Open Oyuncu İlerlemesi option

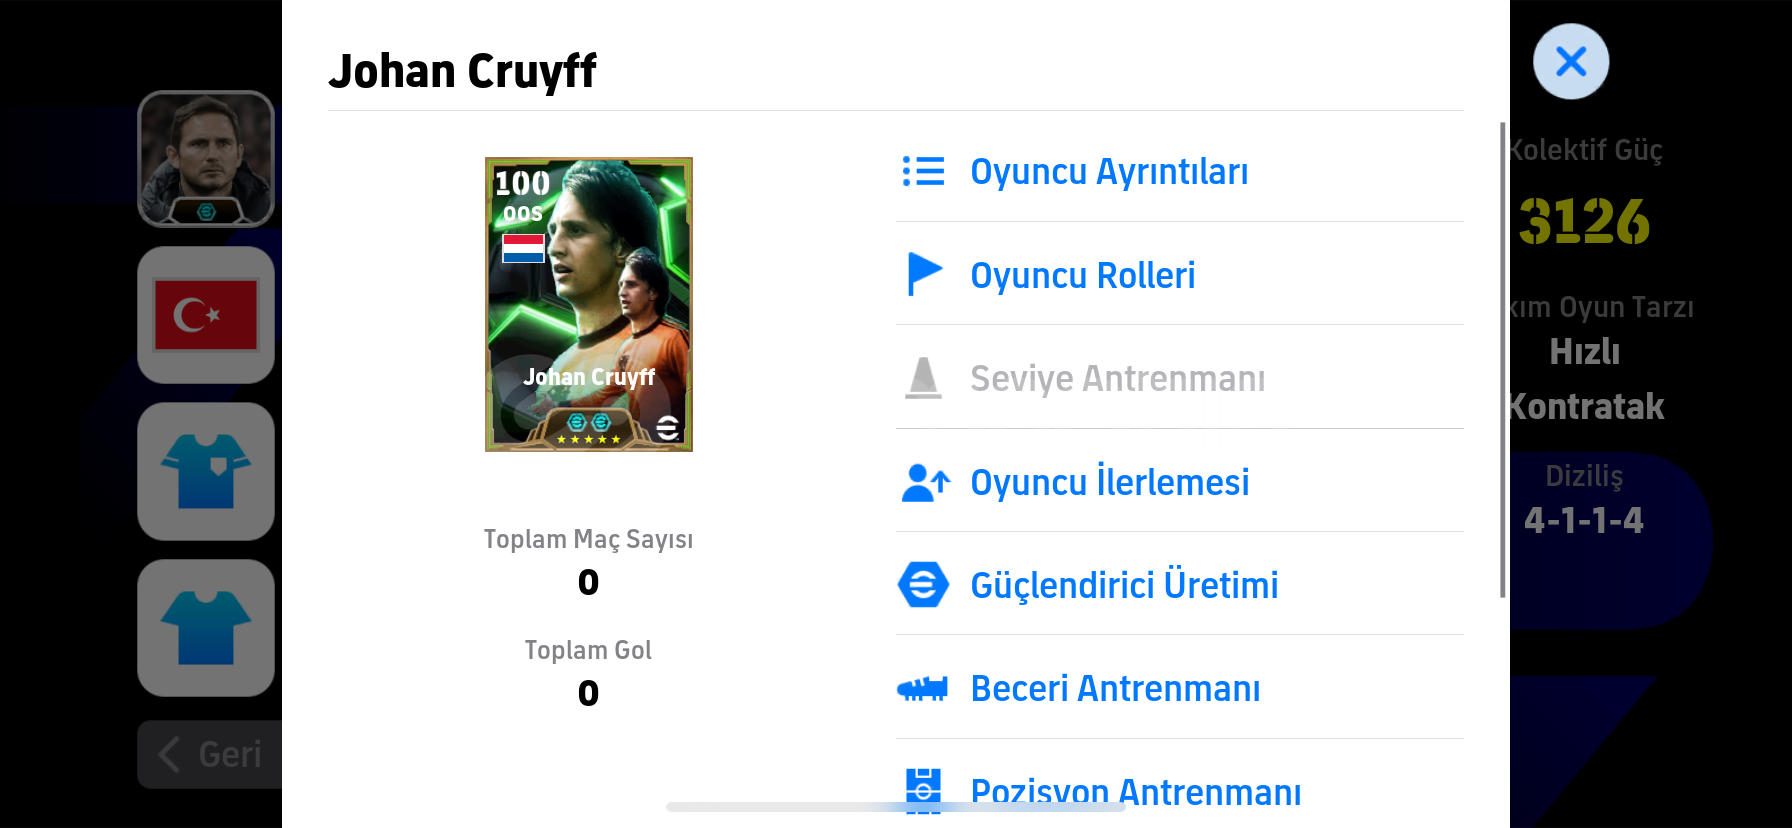[x=1110, y=482]
